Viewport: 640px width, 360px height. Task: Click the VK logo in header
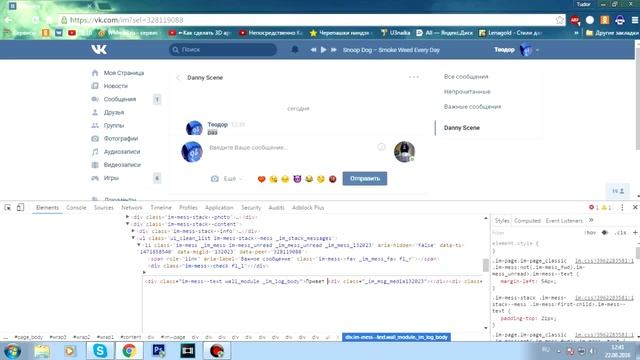coord(99,49)
